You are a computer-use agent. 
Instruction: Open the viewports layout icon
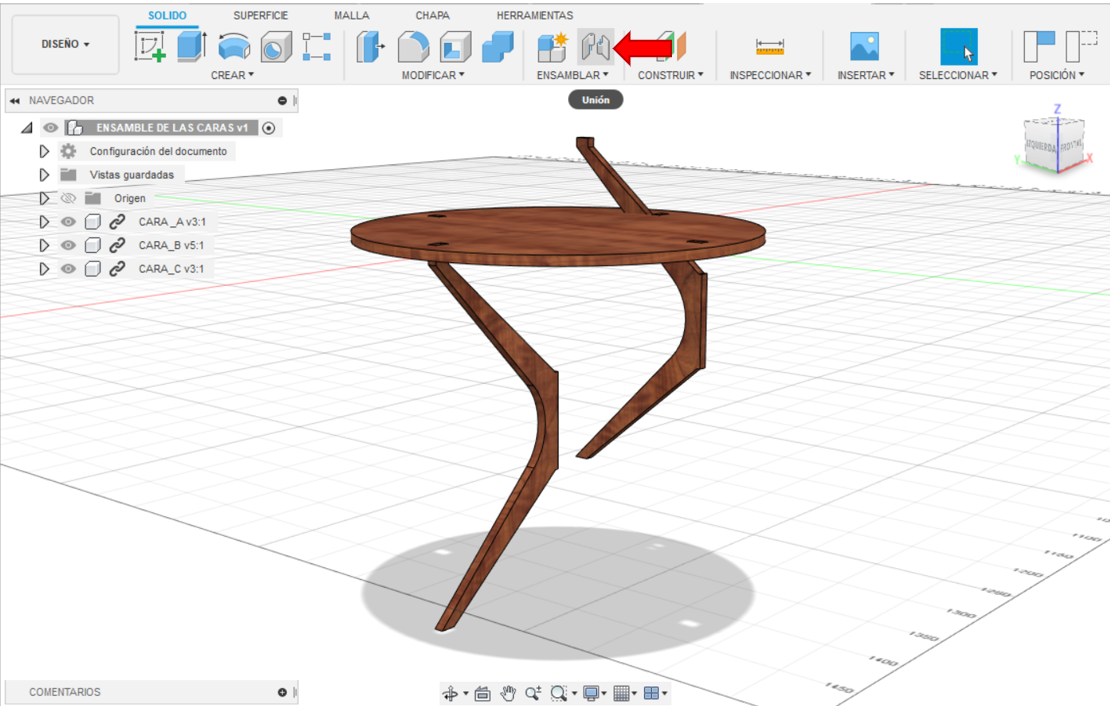652,694
